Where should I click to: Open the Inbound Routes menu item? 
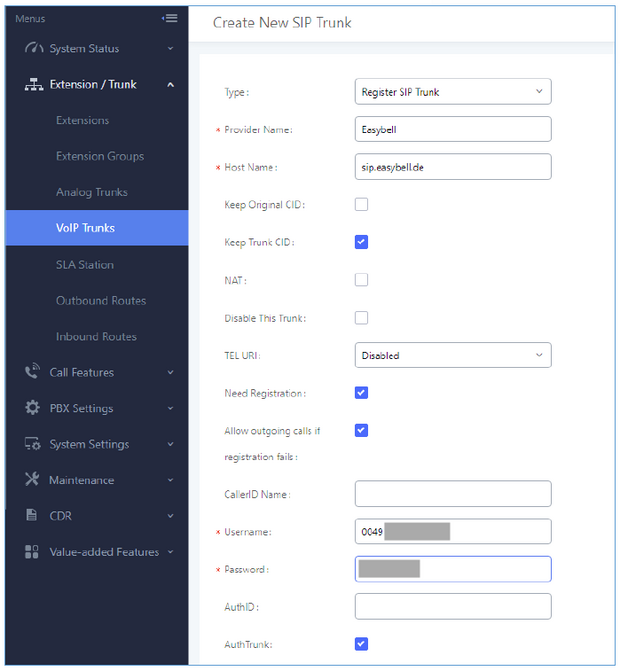click(x=96, y=337)
